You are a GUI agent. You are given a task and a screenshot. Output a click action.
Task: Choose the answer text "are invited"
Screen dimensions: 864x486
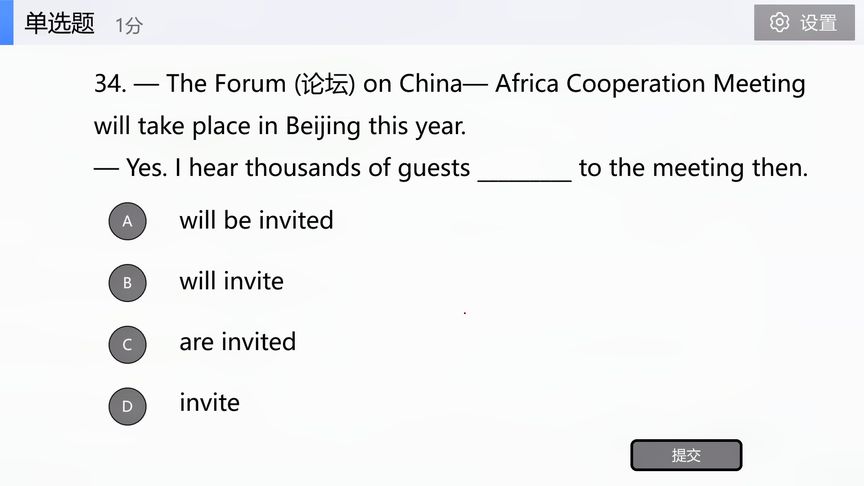click(x=237, y=342)
